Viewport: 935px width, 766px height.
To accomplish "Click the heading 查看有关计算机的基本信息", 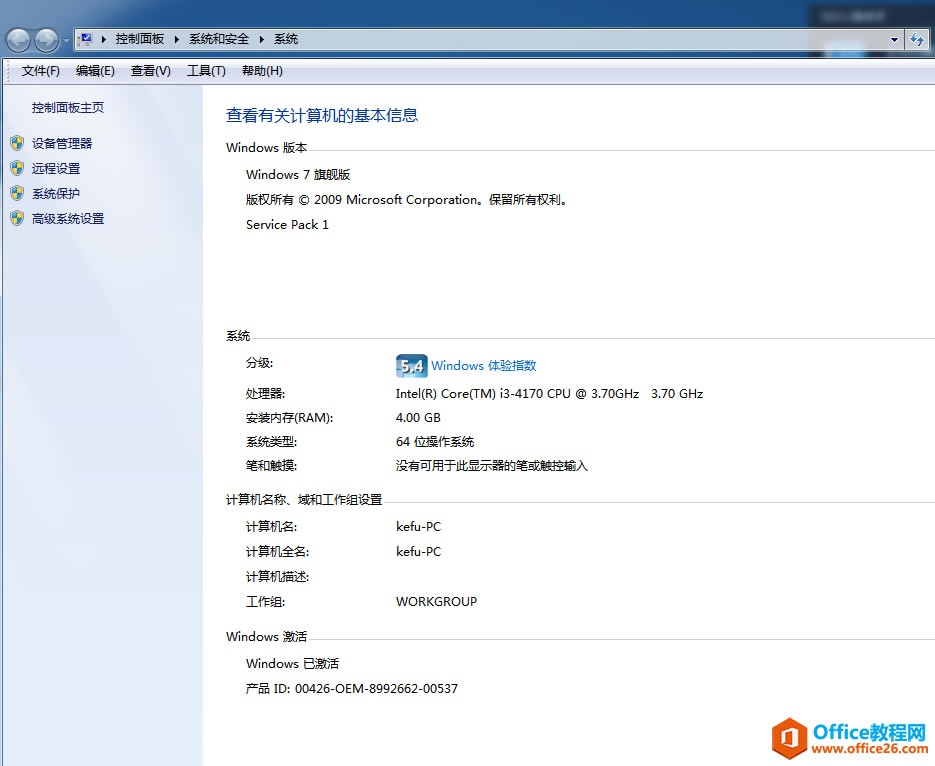I will (322, 115).
